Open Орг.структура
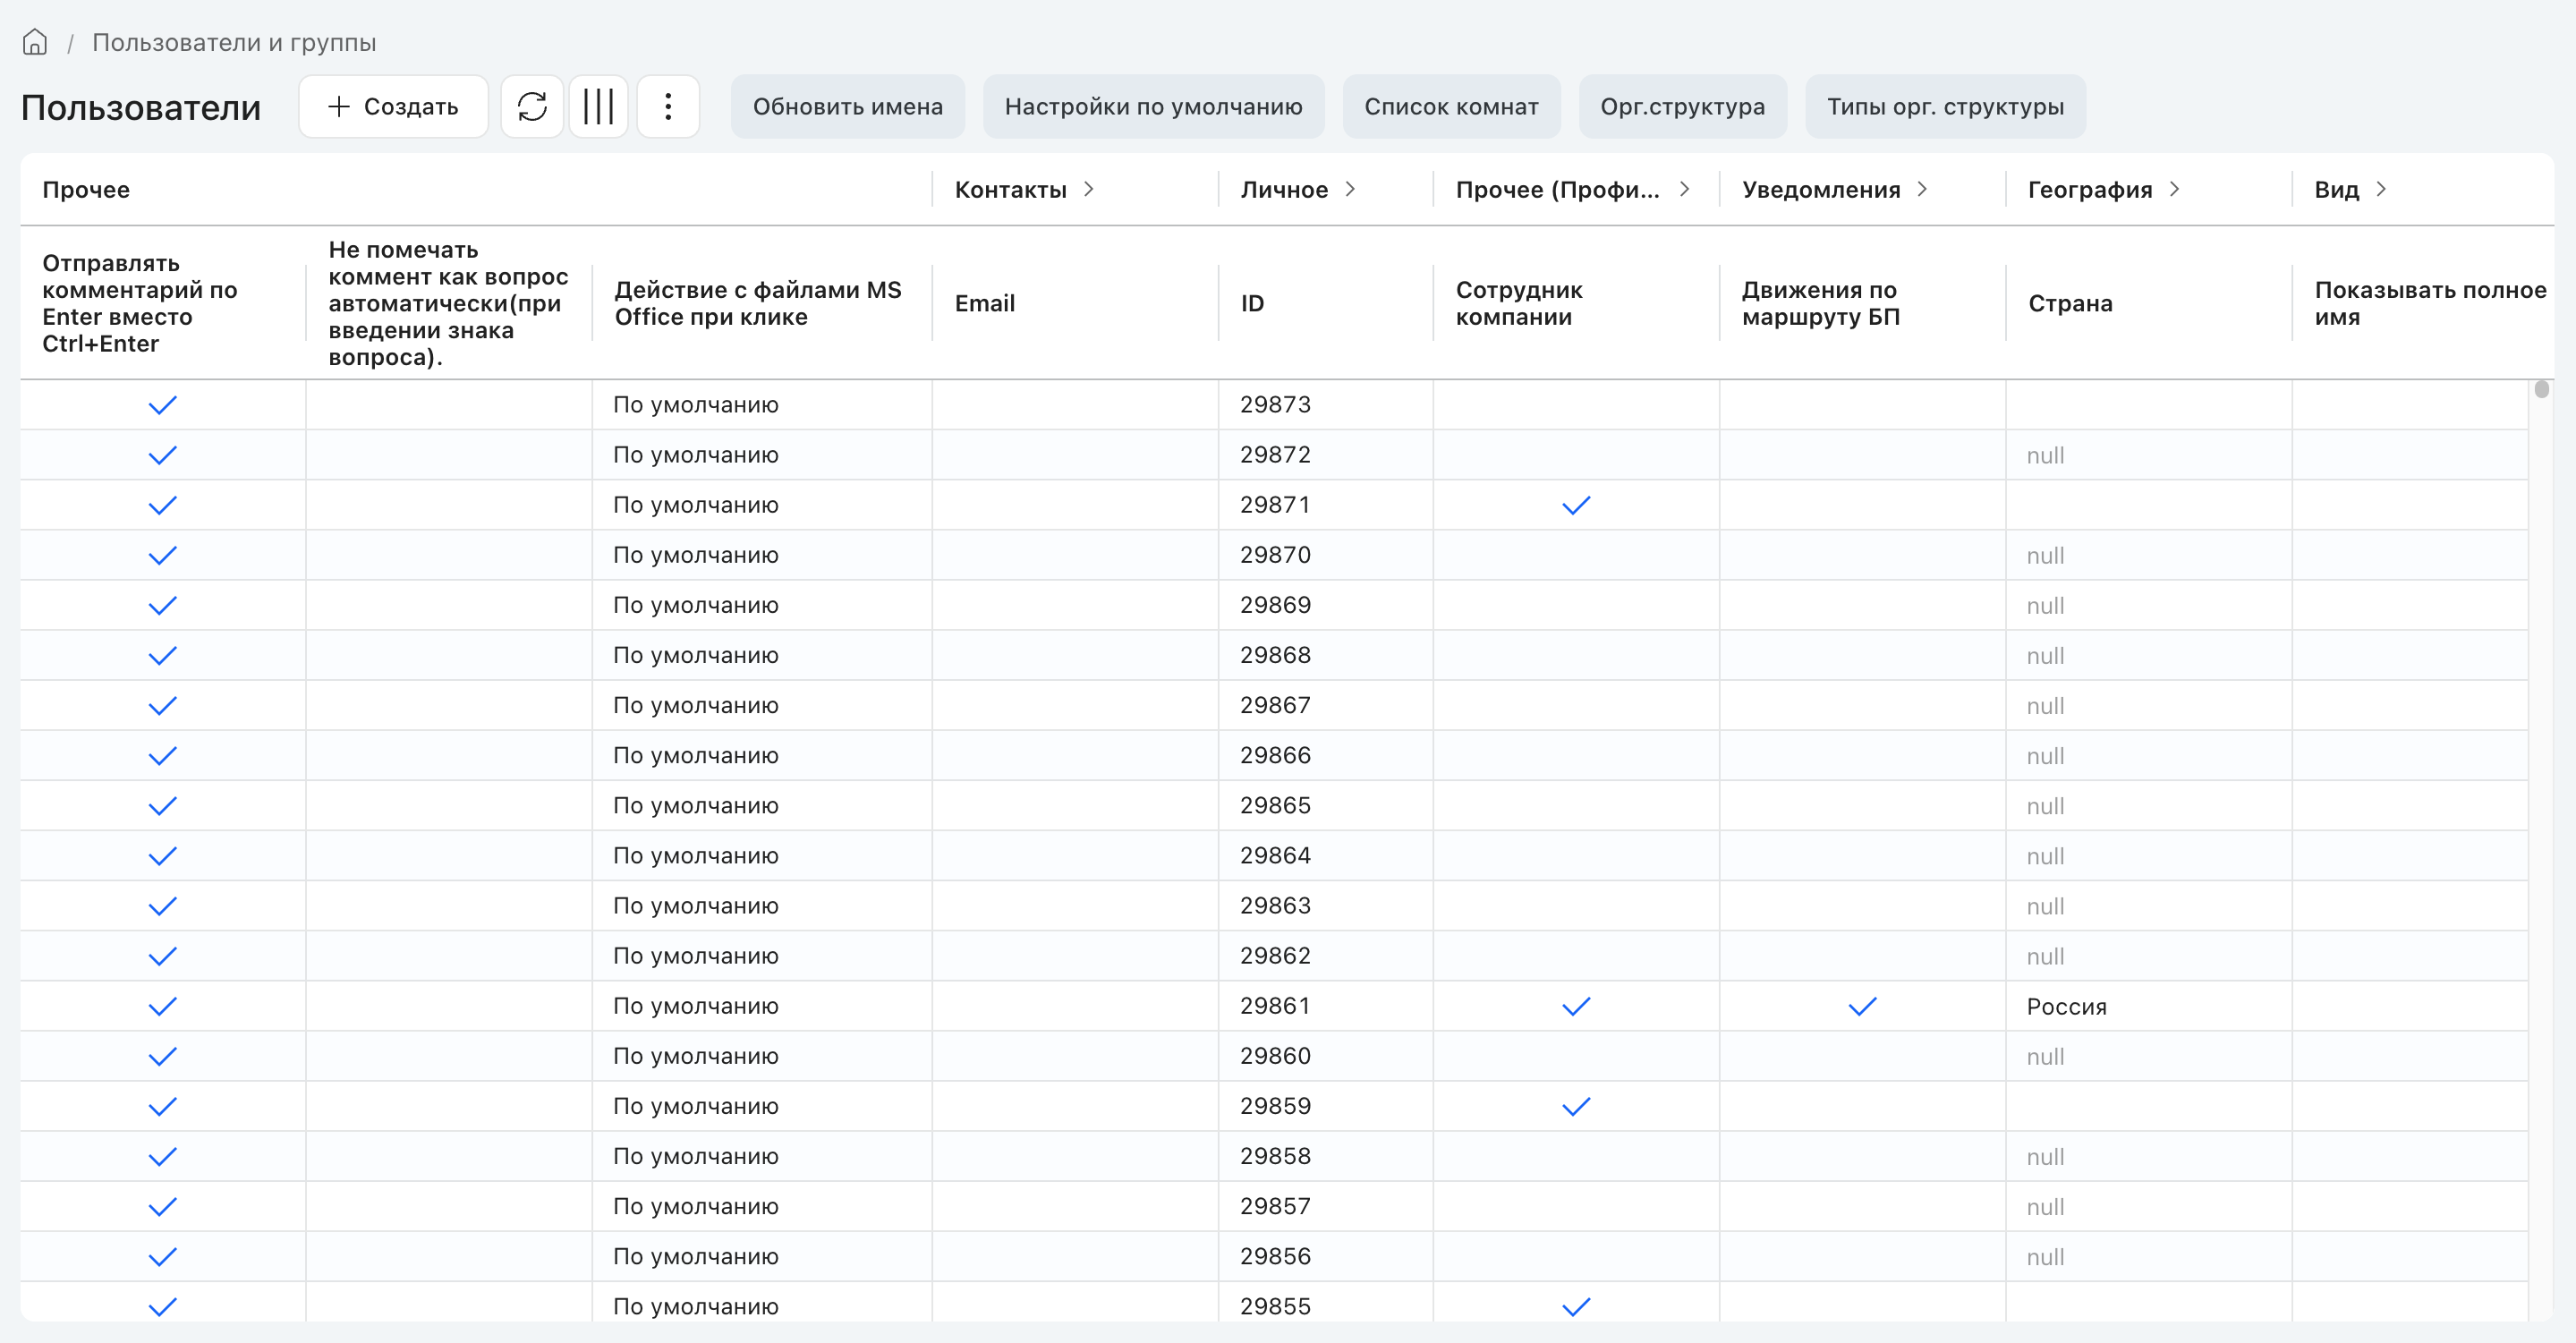2576x1343 pixels. coord(1682,106)
